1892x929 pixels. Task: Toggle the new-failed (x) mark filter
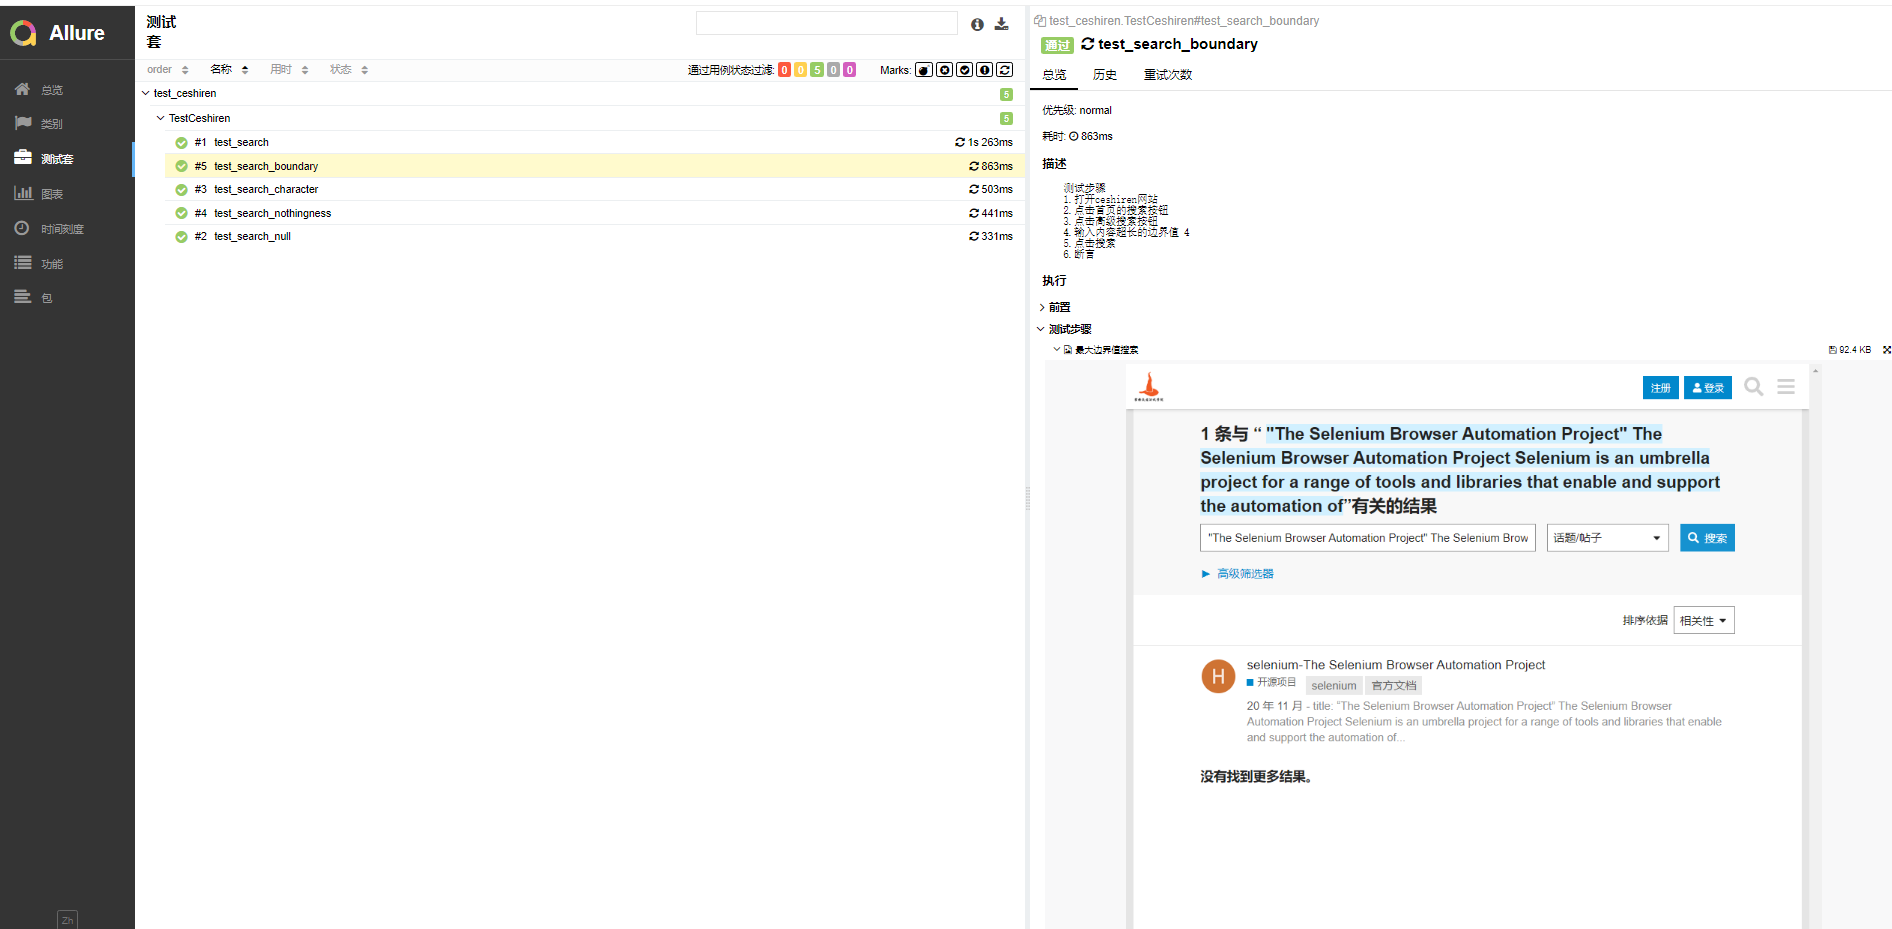(944, 70)
